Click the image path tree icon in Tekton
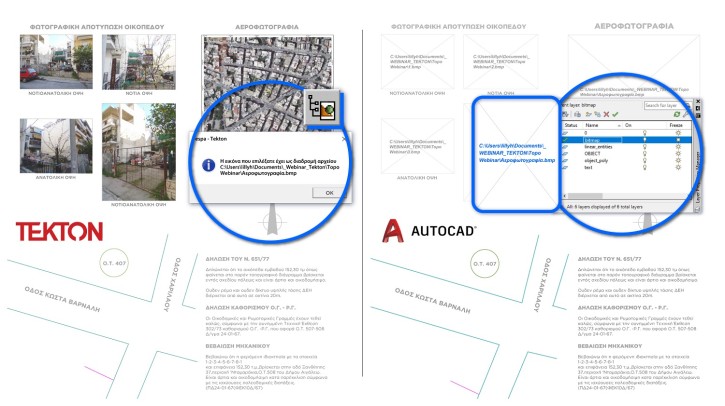This screenshot has width=725, height=406. [x=322, y=108]
